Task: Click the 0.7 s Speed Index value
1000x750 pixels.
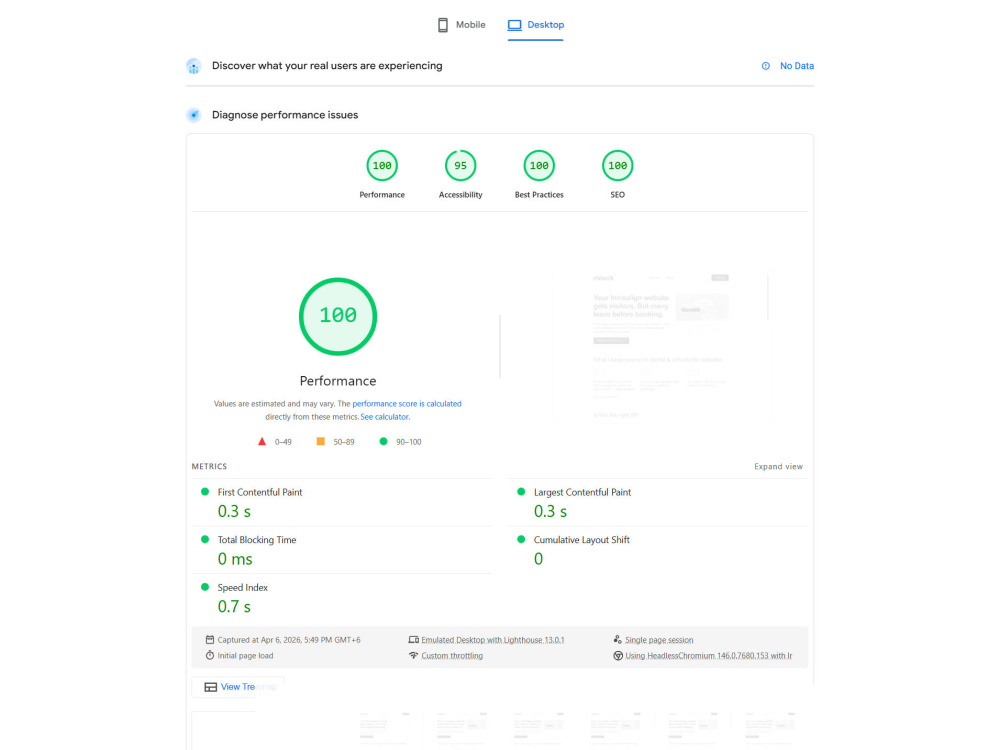Action: click(234, 607)
